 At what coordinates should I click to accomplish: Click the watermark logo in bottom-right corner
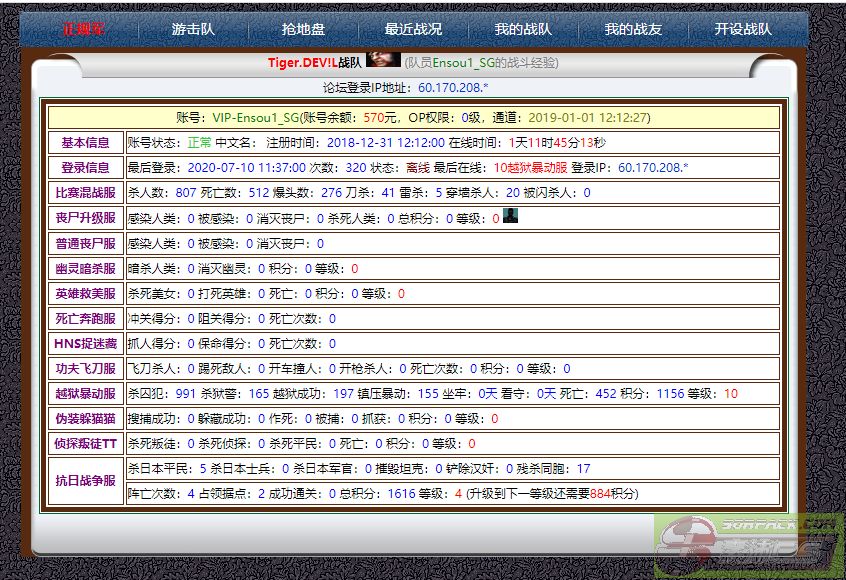point(748,546)
